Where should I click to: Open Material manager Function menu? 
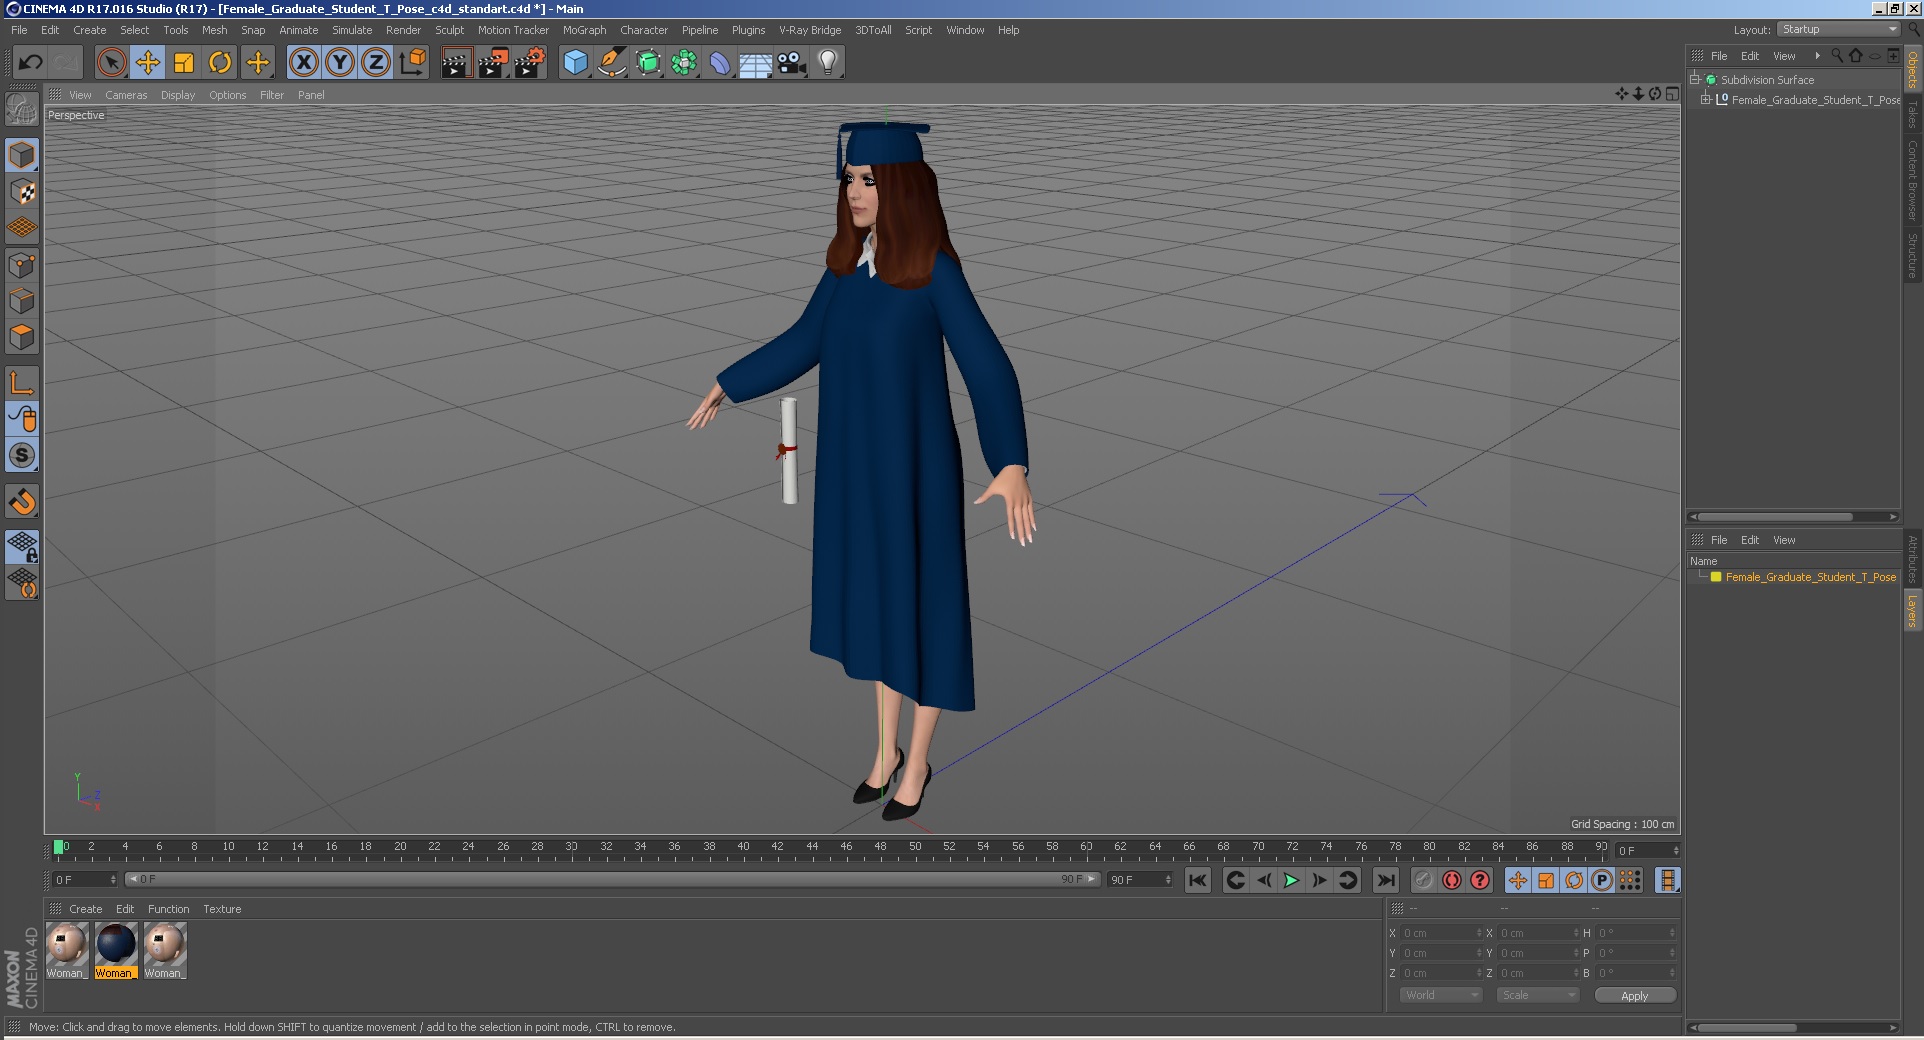[x=168, y=909]
